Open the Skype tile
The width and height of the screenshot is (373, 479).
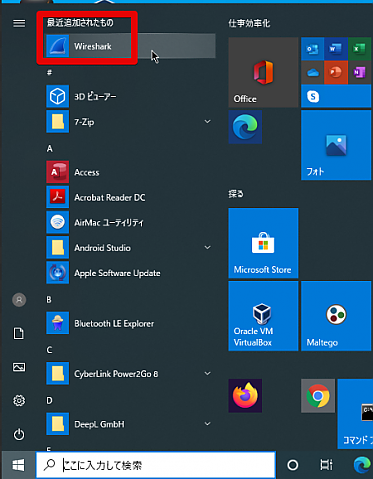(x=336, y=96)
